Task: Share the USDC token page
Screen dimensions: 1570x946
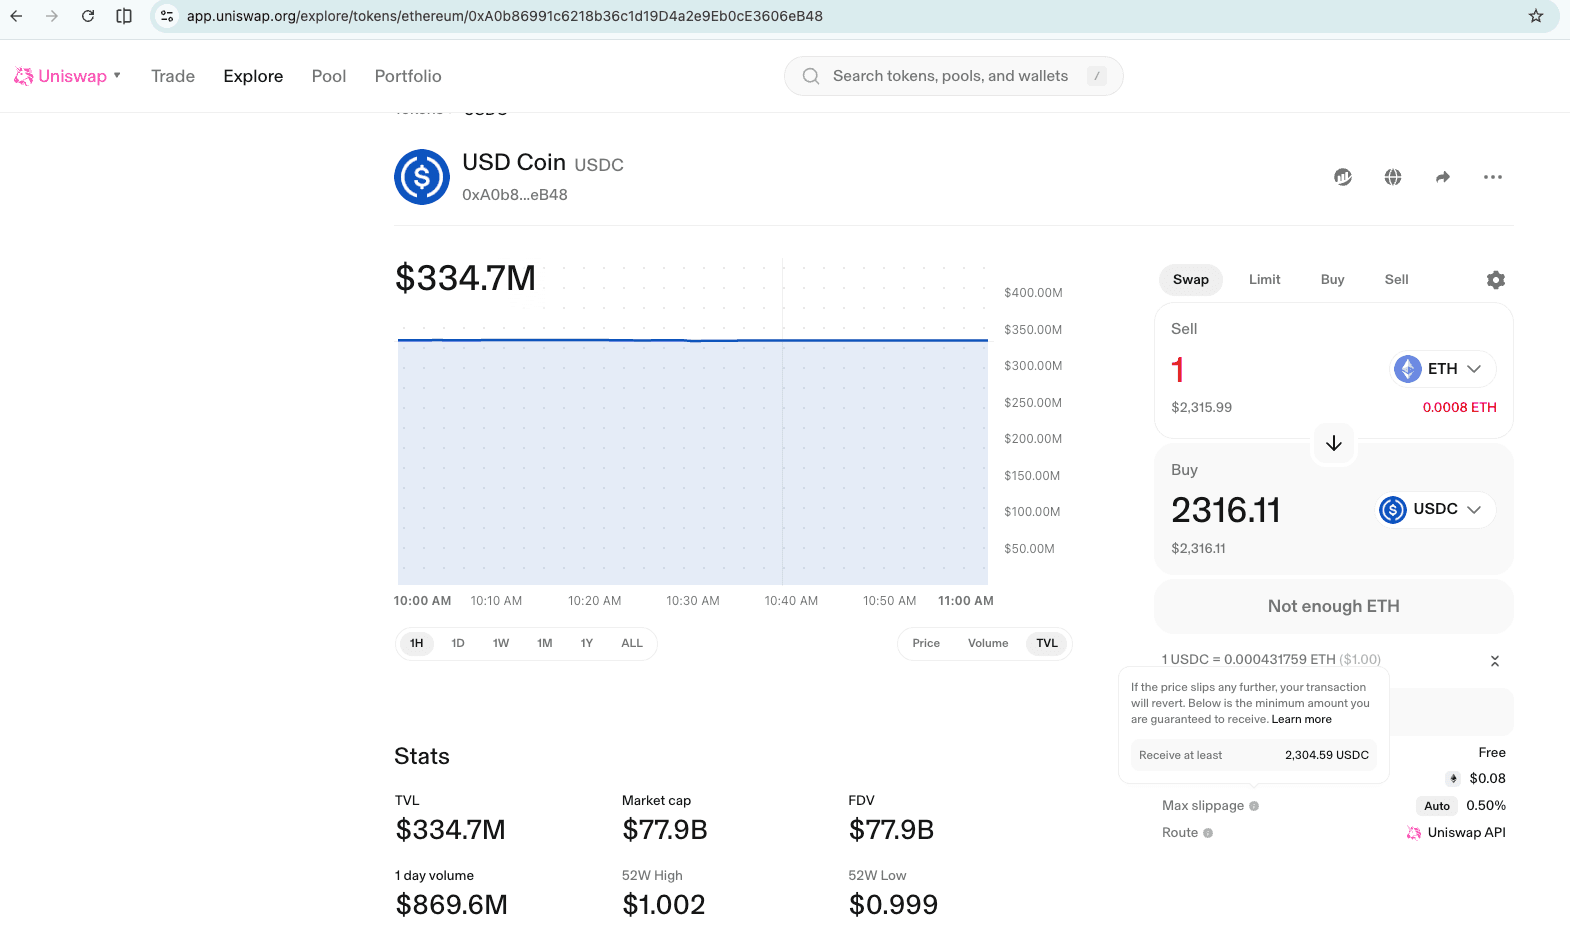Action: point(1443,177)
